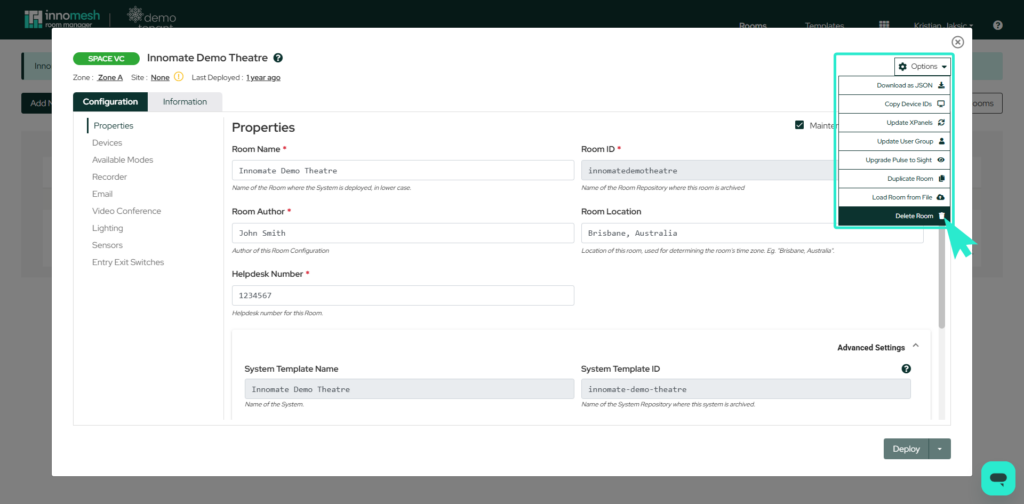Click the Deploy button

pyautogui.click(x=906, y=449)
